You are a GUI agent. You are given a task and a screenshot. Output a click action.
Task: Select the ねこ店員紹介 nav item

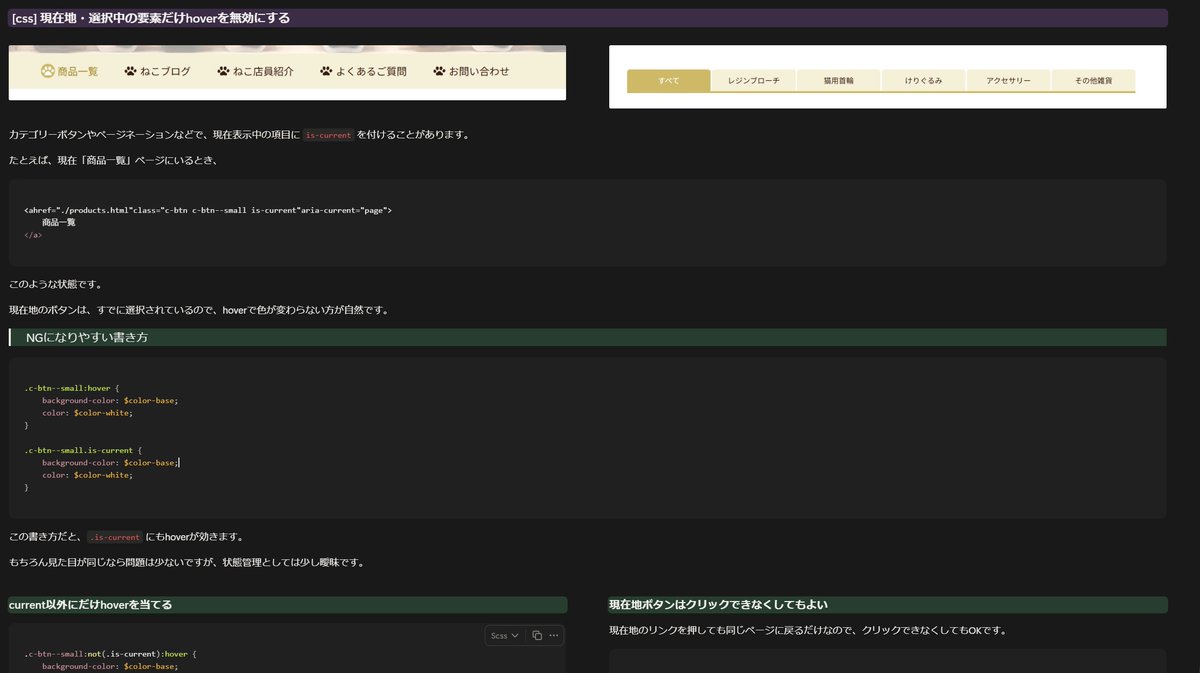pyautogui.click(x=255, y=71)
